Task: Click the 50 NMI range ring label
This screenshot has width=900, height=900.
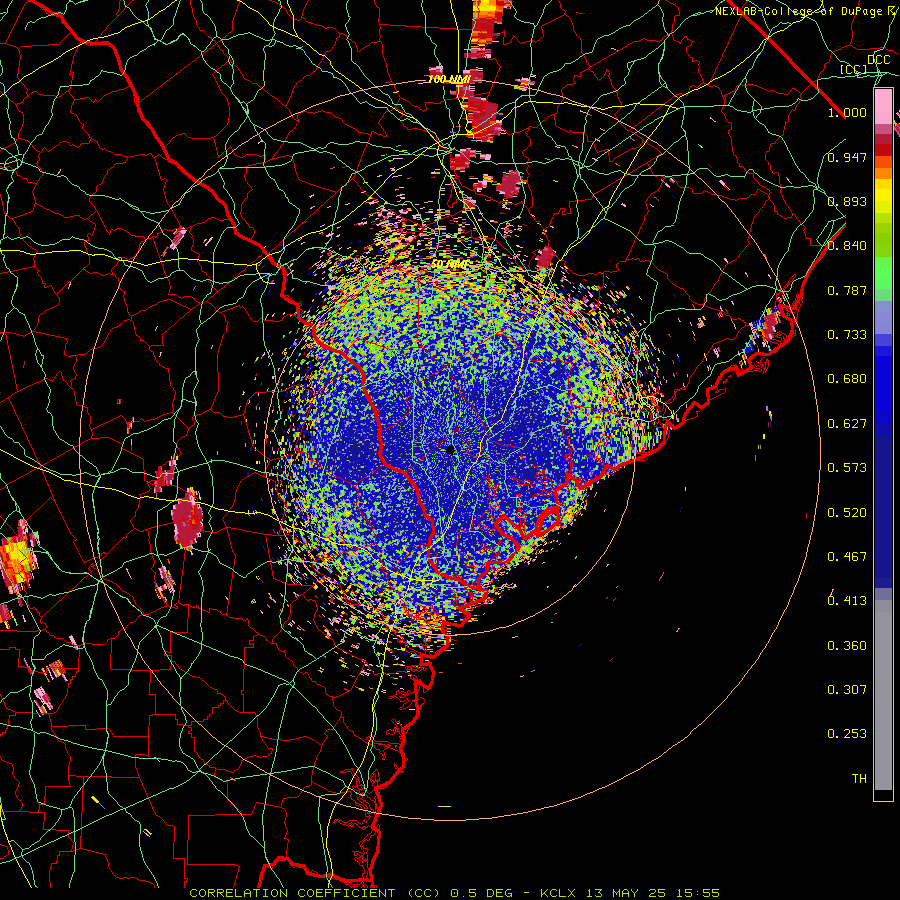Action: click(x=449, y=265)
